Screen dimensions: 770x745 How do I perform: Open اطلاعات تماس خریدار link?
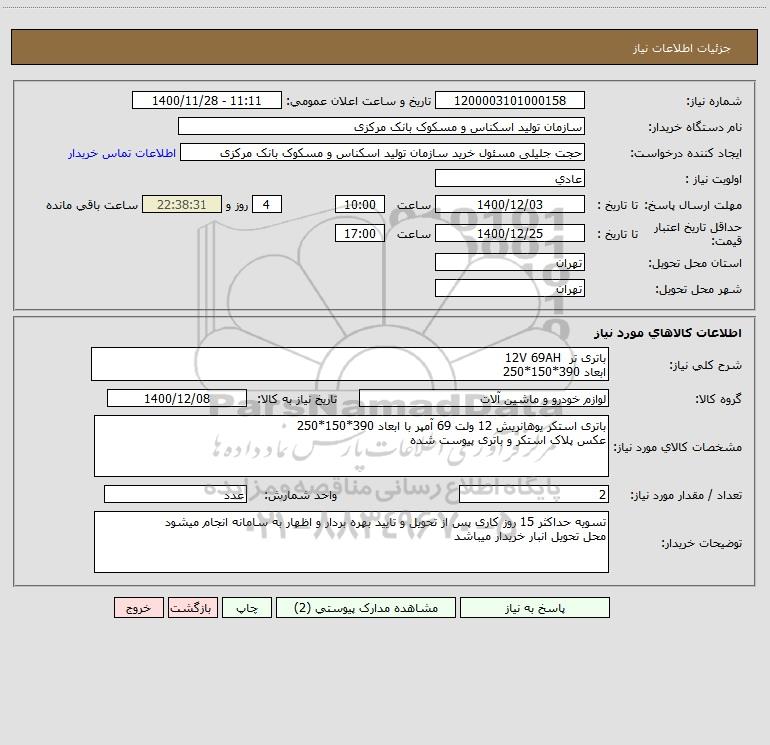122,153
